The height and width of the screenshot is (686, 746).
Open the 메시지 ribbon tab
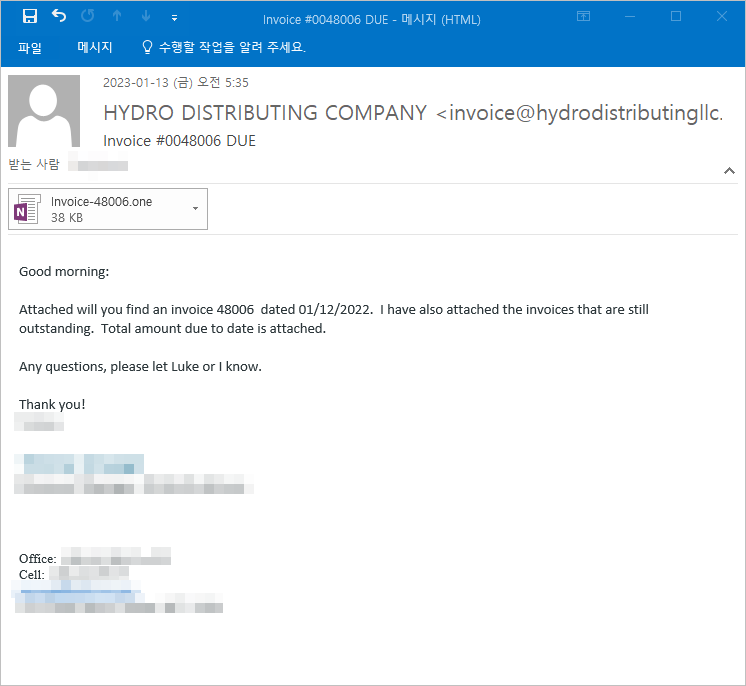click(95, 47)
